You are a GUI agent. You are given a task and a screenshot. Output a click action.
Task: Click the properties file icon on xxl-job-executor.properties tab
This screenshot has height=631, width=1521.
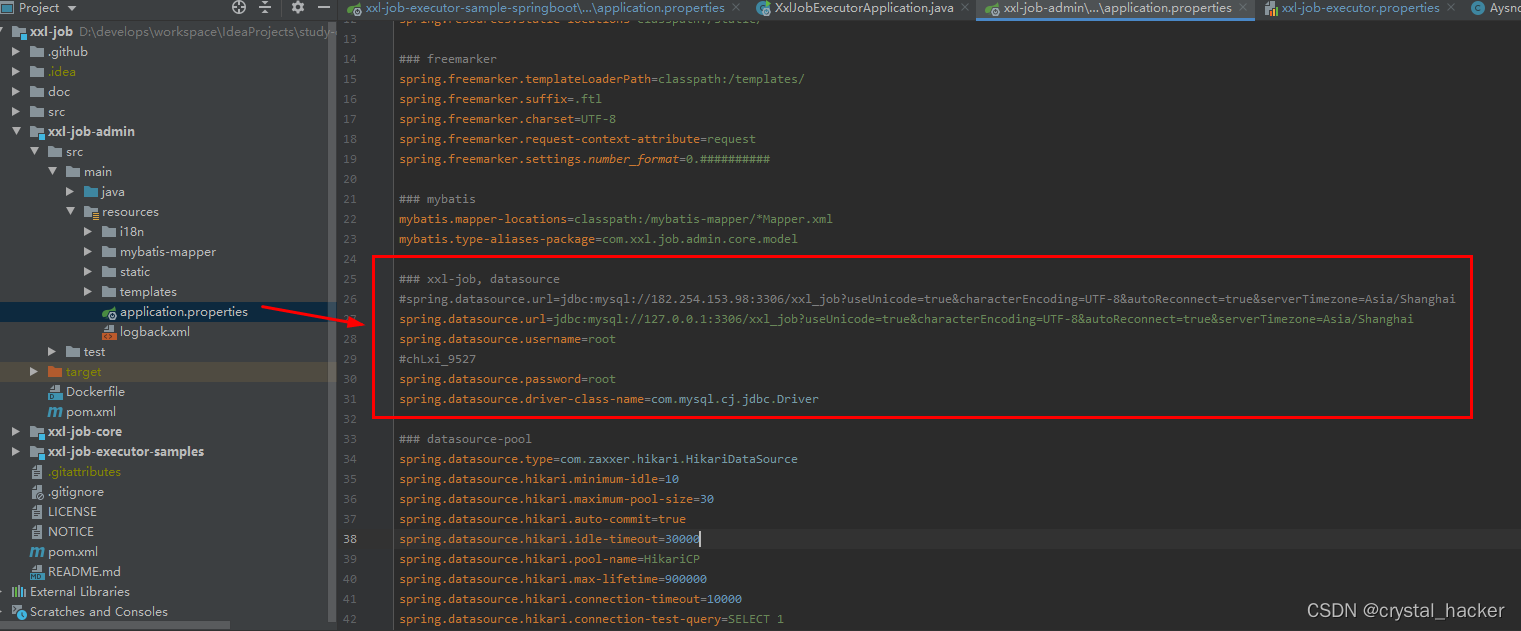tap(1271, 8)
